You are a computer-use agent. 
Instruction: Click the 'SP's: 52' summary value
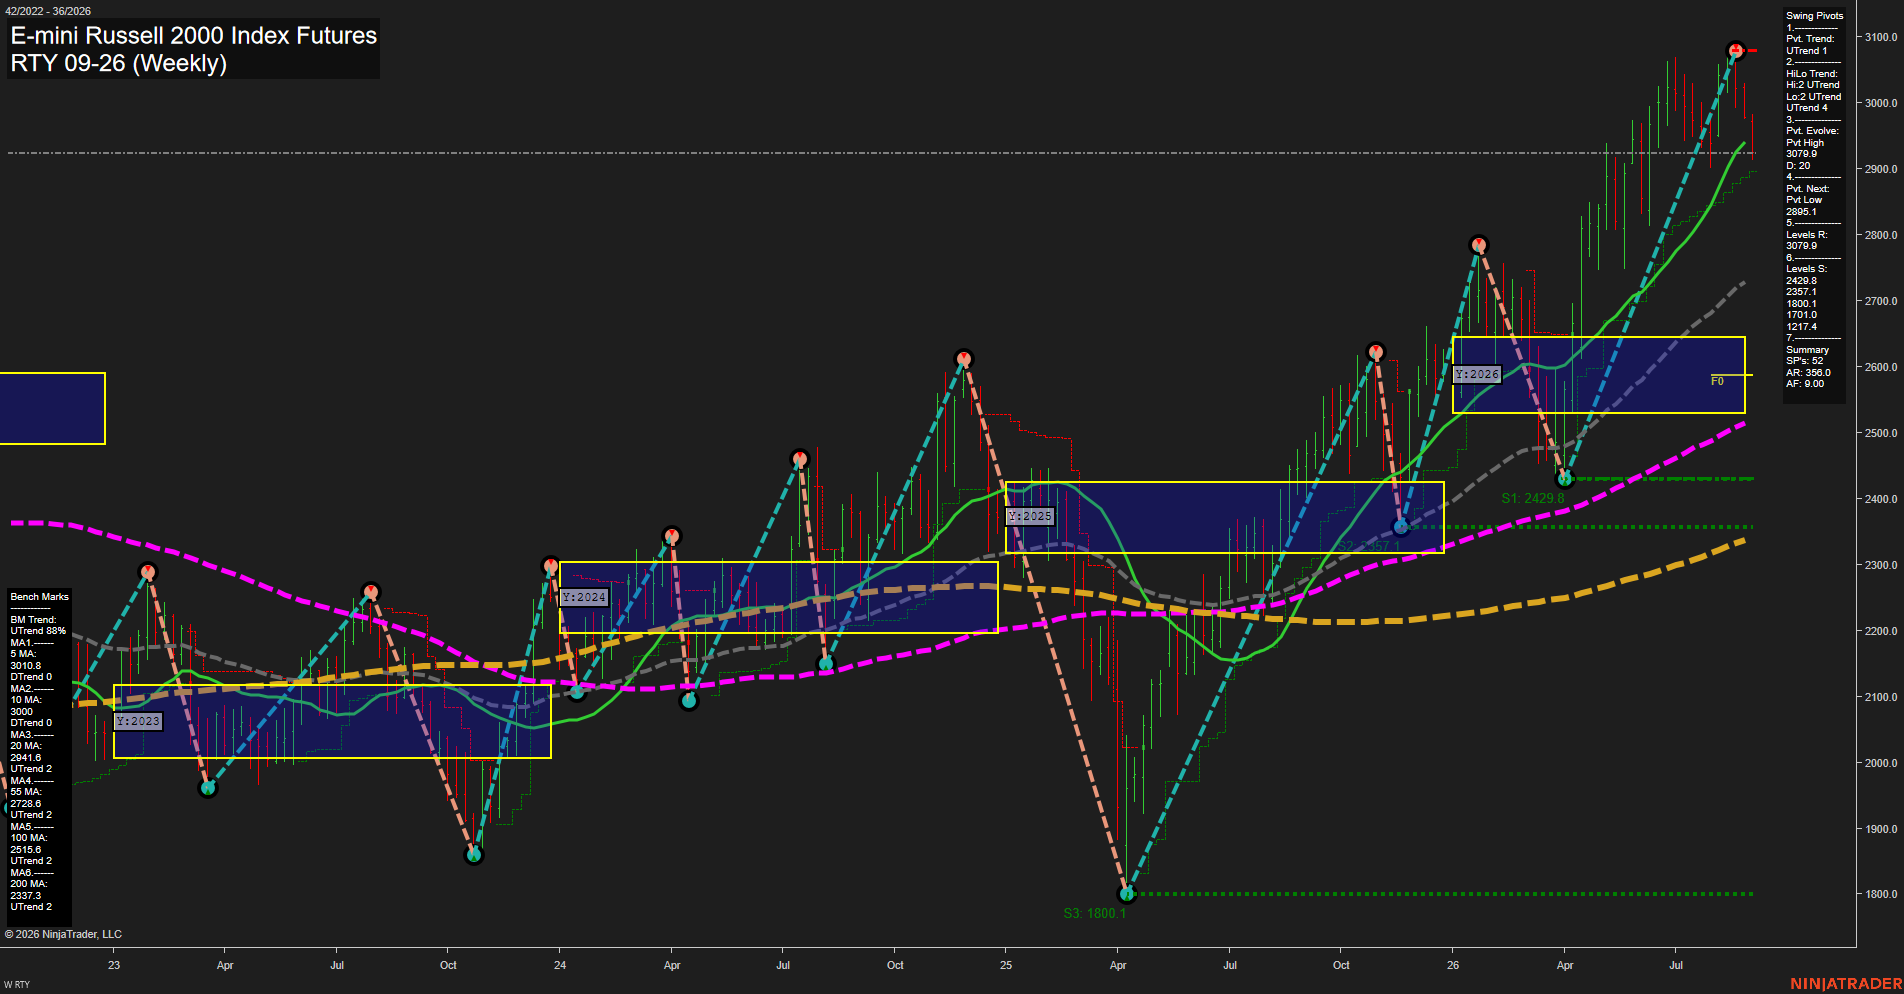point(1804,361)
